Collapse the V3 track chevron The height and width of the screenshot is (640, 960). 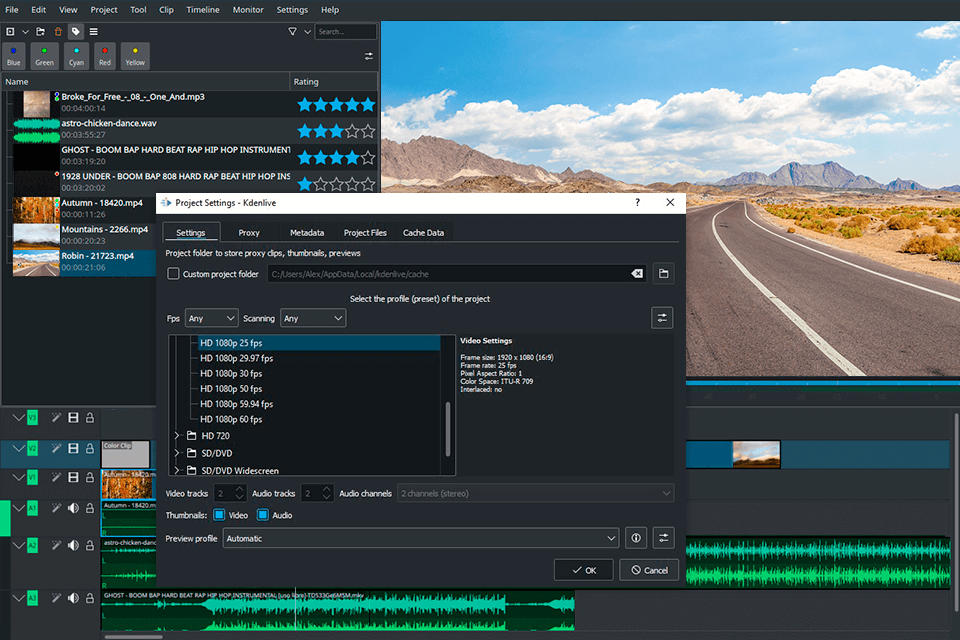18,418
